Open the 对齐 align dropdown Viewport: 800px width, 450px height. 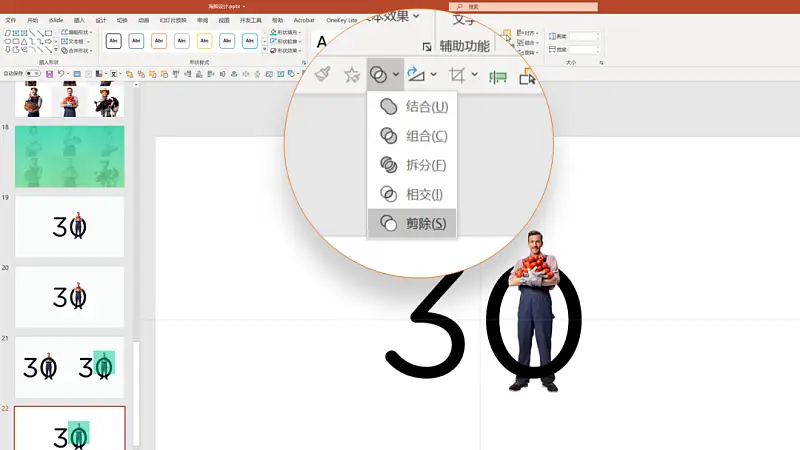(528, 33)
